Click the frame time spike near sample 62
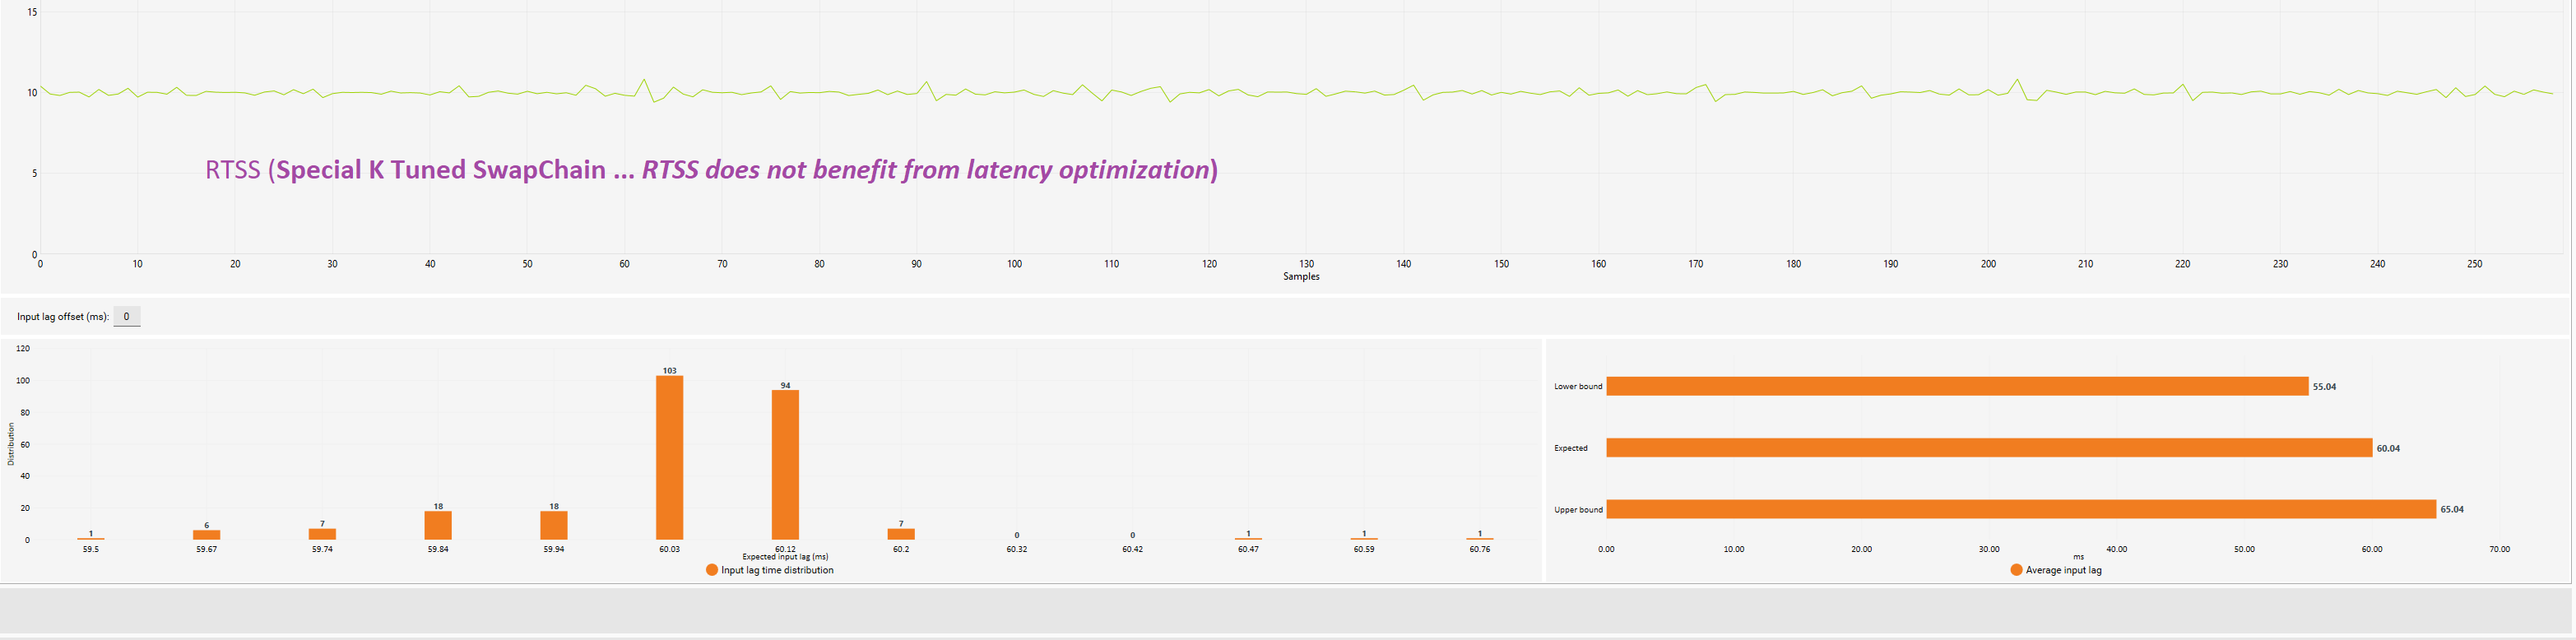Image resolution: width=2576 pixels, height=640 pixels. click(x=644, y=80)
